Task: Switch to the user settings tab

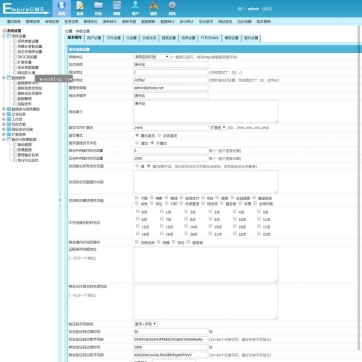Action: click(x=94, y=38)
